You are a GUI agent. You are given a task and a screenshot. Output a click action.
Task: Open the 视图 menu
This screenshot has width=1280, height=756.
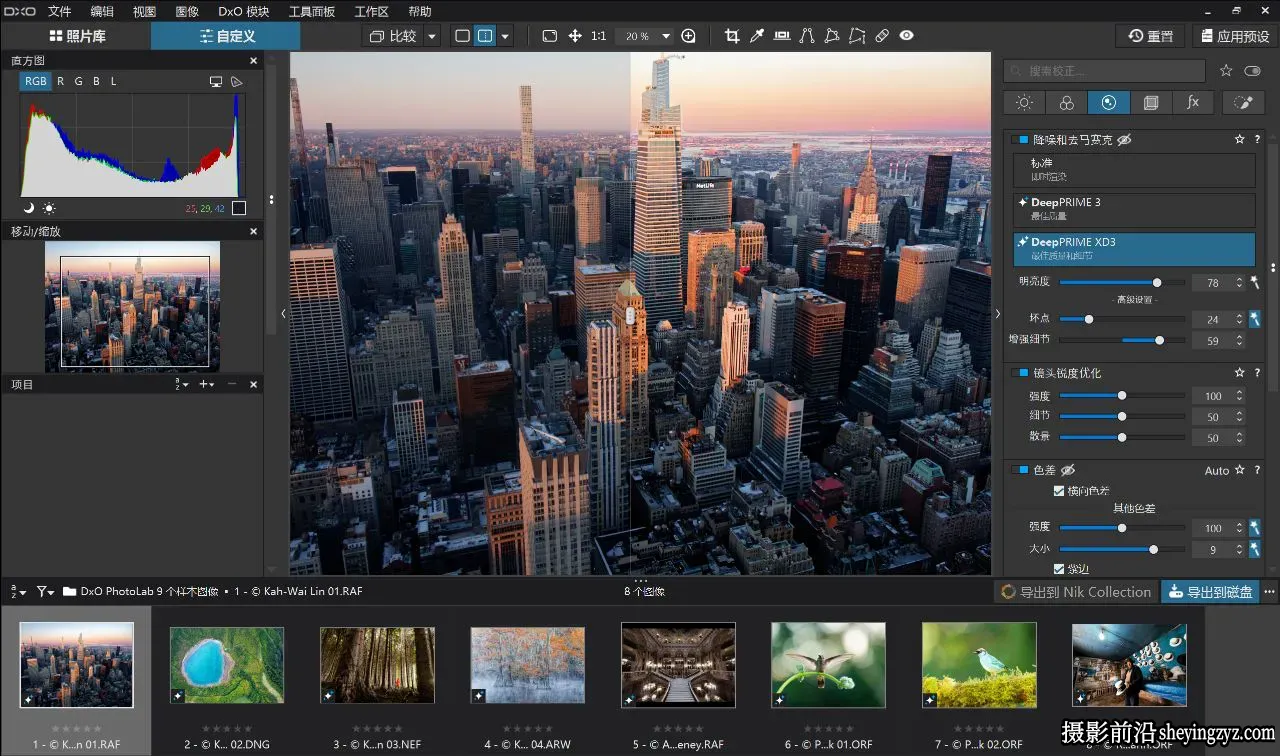pyautogui.click(x=144, y=11)
